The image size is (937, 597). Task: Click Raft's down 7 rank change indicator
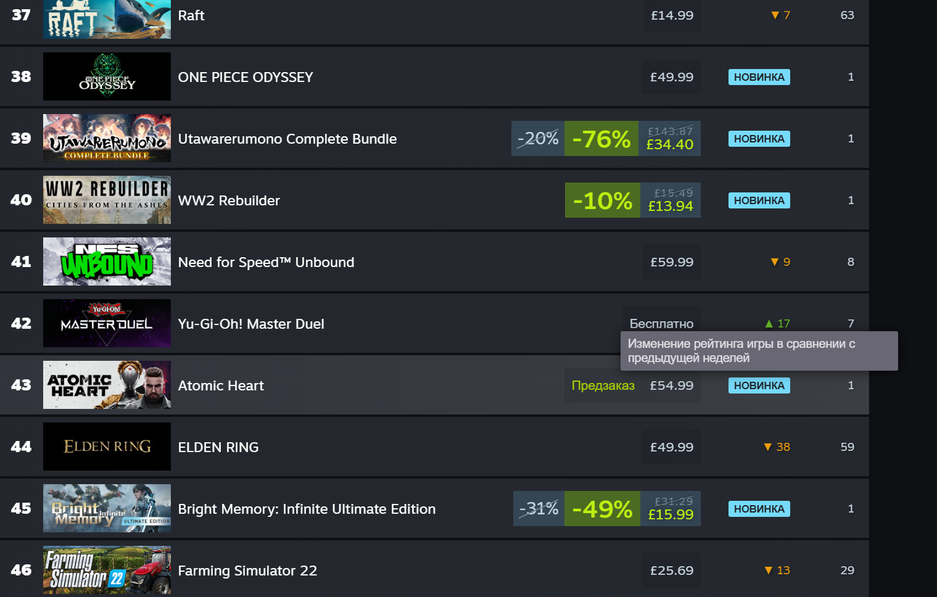coord(780,15)
